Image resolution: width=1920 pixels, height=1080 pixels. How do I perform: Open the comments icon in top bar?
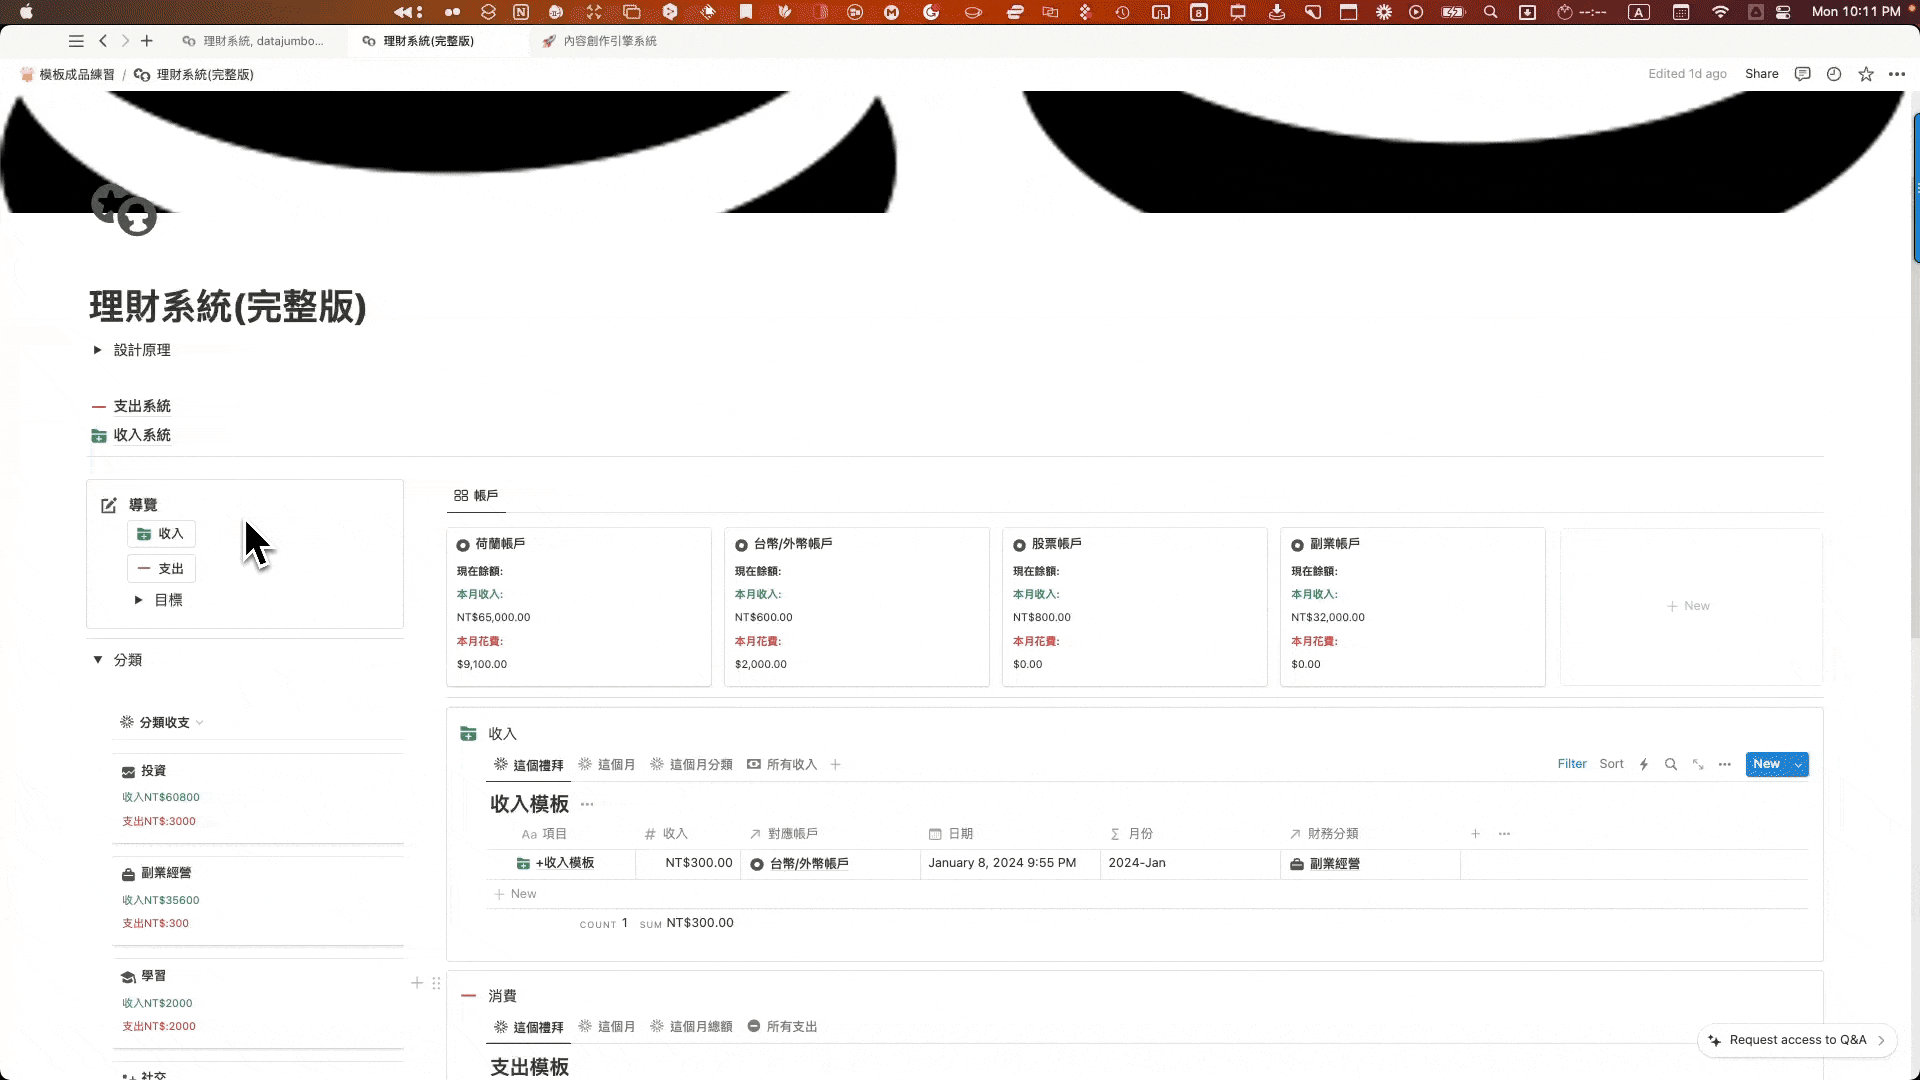click(1802, 74)
